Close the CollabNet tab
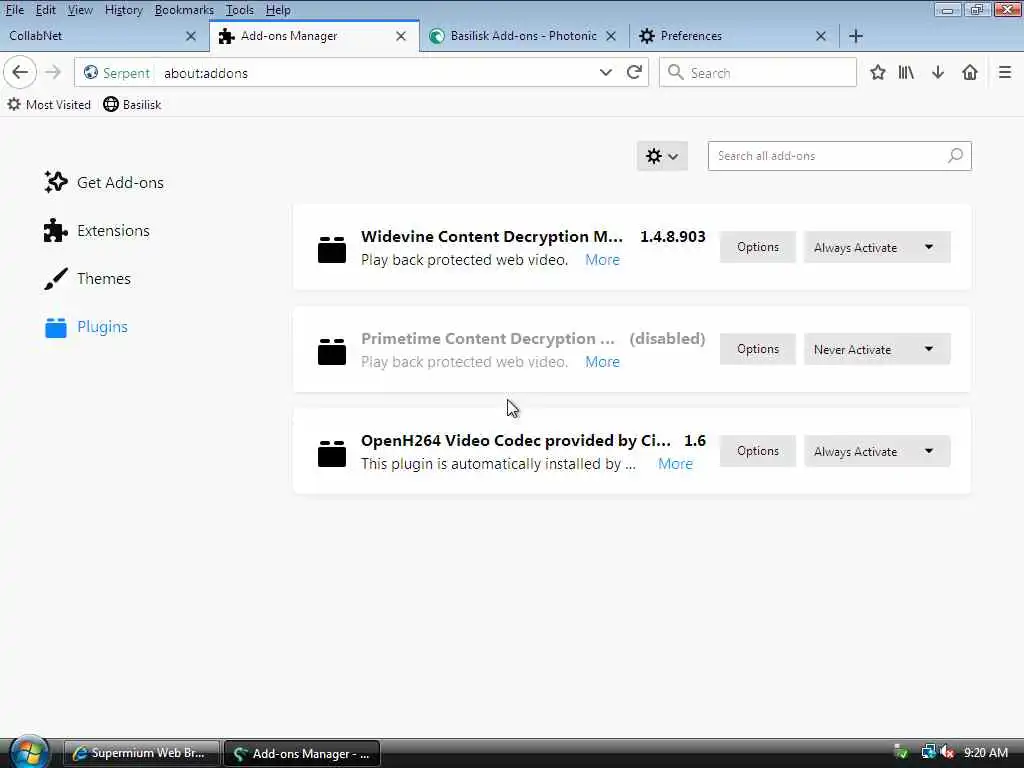The width and height of the screenshot is (1024, 768). coord(191,36)
